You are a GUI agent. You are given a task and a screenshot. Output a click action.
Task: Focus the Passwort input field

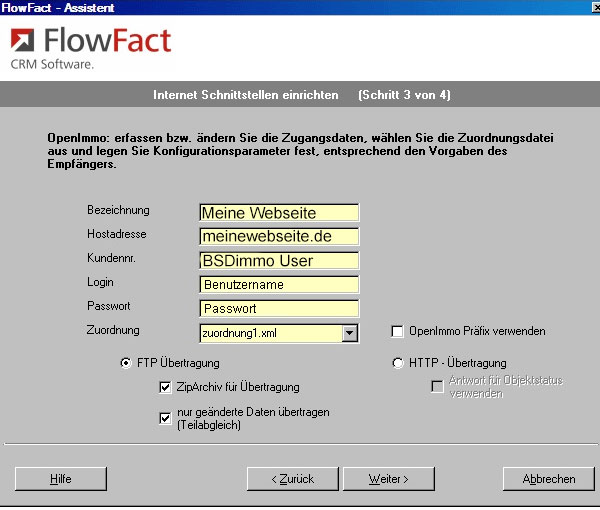click(279, 308)
